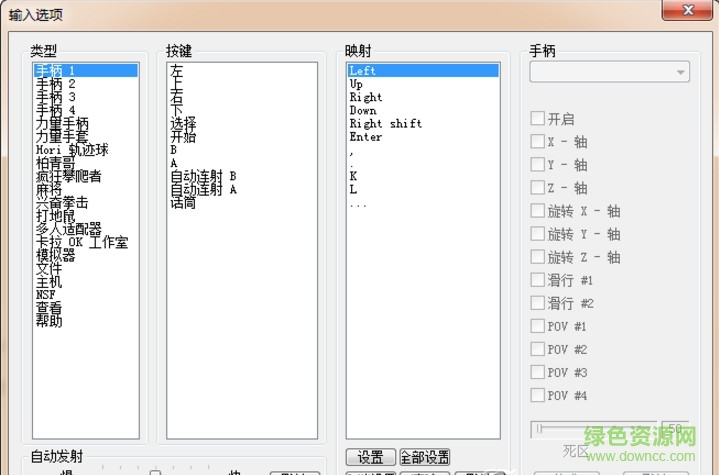The width and height of the screenshot is (719, 475).
Task: Check the 旋转 Z - 轴 option
Action: point(538,257)
